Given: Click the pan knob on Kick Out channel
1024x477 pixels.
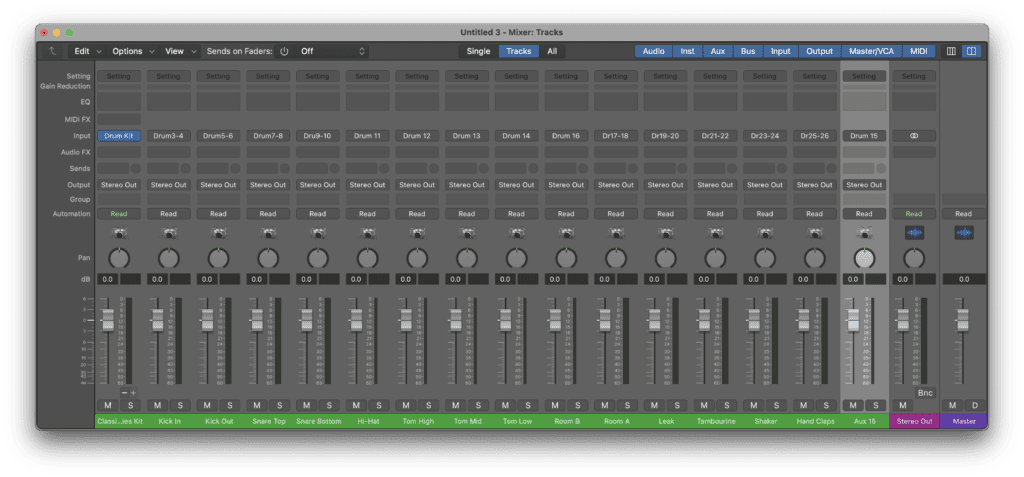Looking at the screenshot, I should pos(218,259).
